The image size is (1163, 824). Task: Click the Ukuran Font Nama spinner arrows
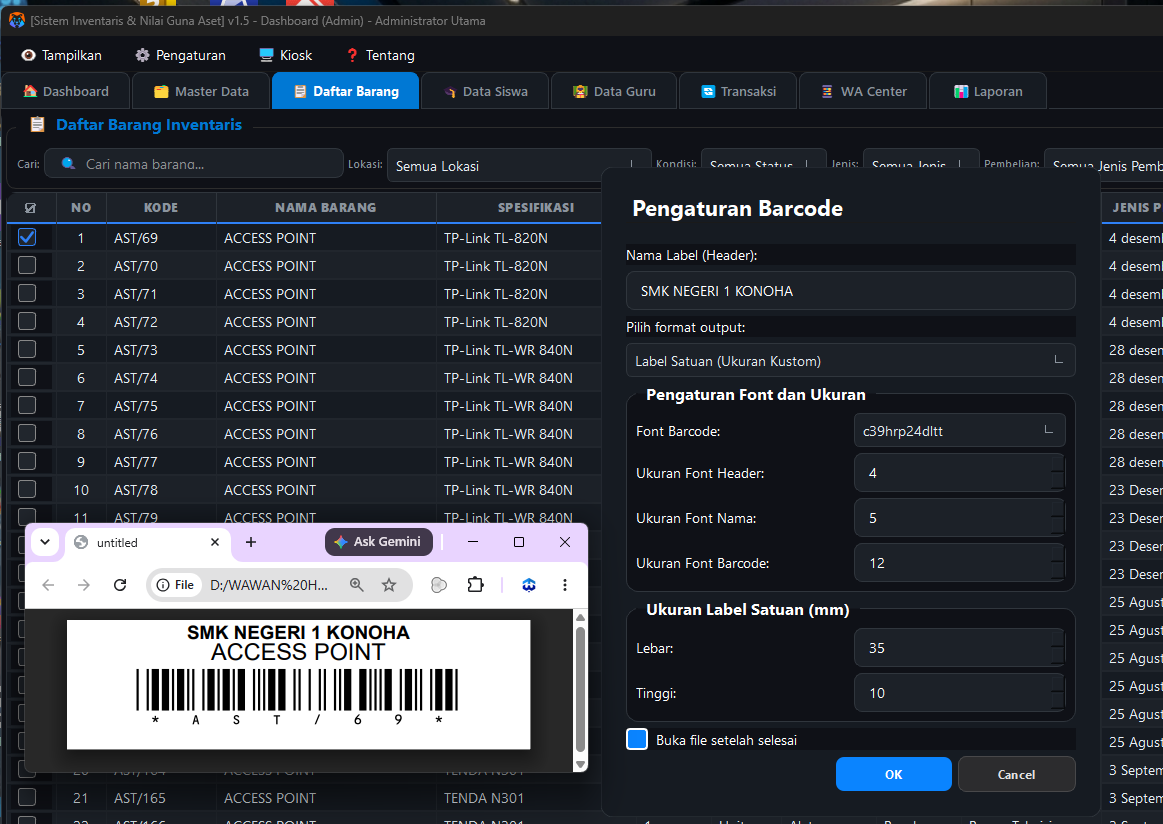click(1058, 518)
